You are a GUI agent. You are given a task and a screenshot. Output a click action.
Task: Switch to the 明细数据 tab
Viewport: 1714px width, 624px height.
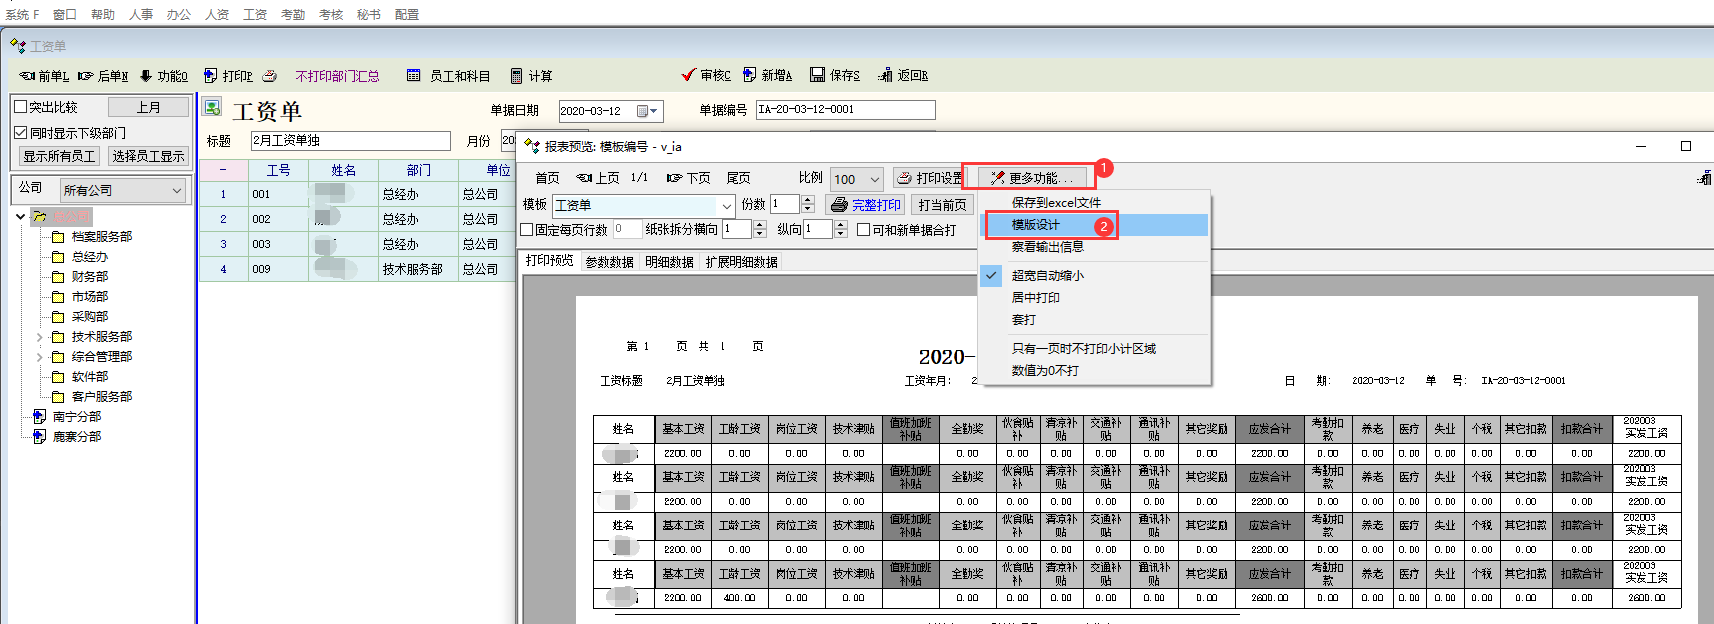(669, 262)
